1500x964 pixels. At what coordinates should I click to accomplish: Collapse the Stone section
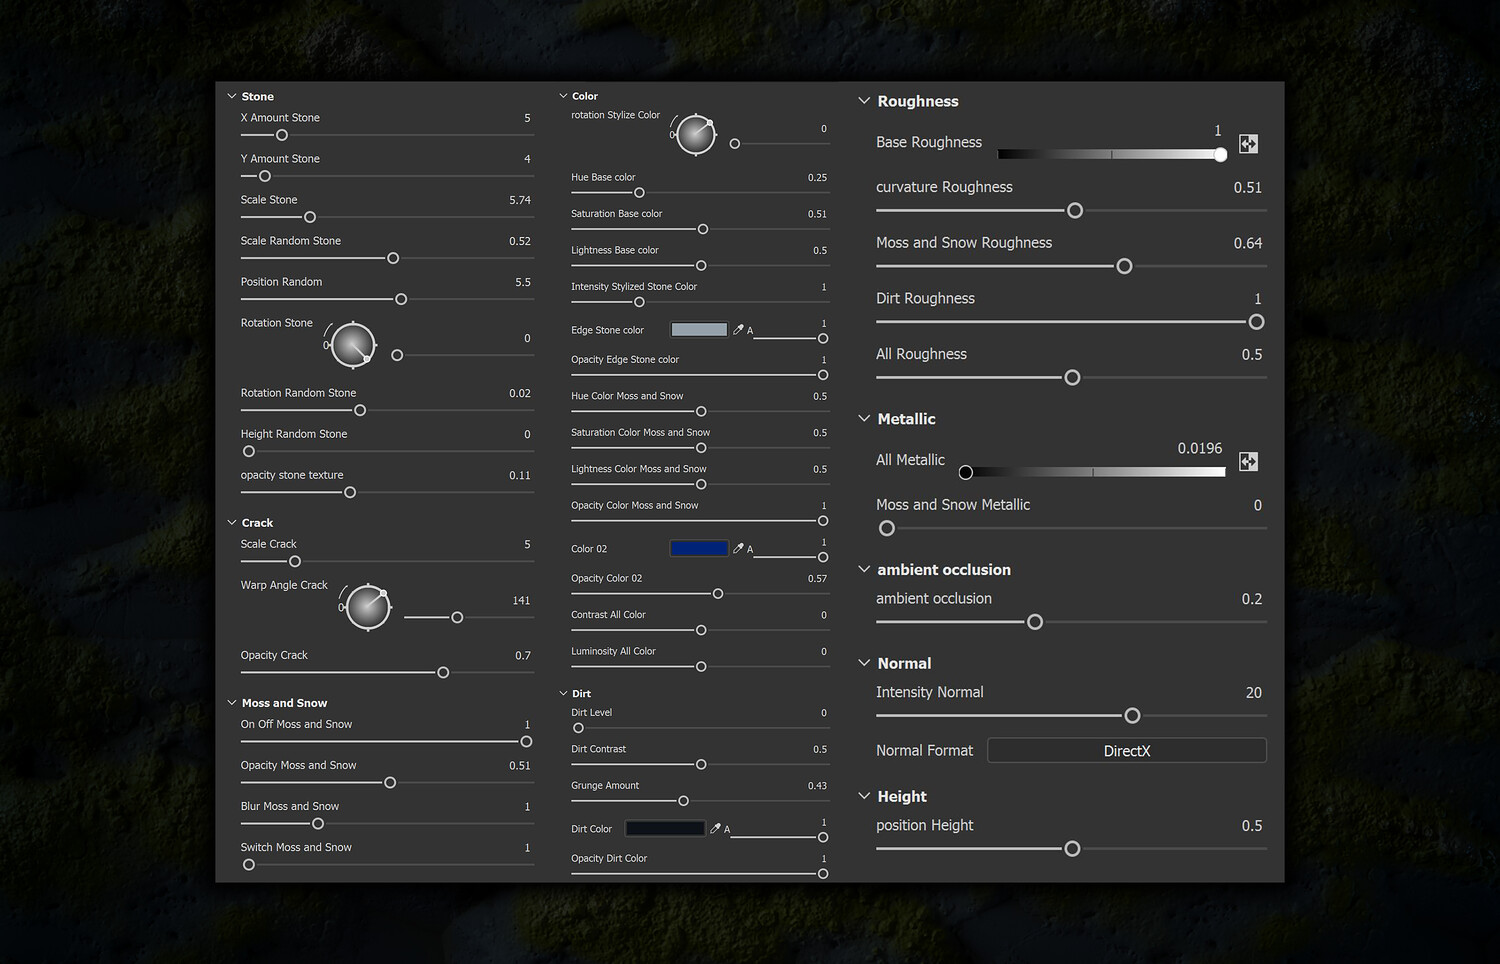(232, 97)
